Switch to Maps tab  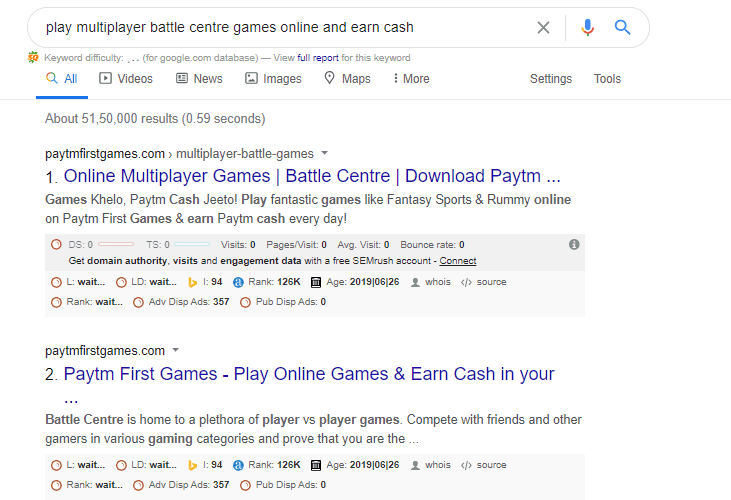[347, 79]
